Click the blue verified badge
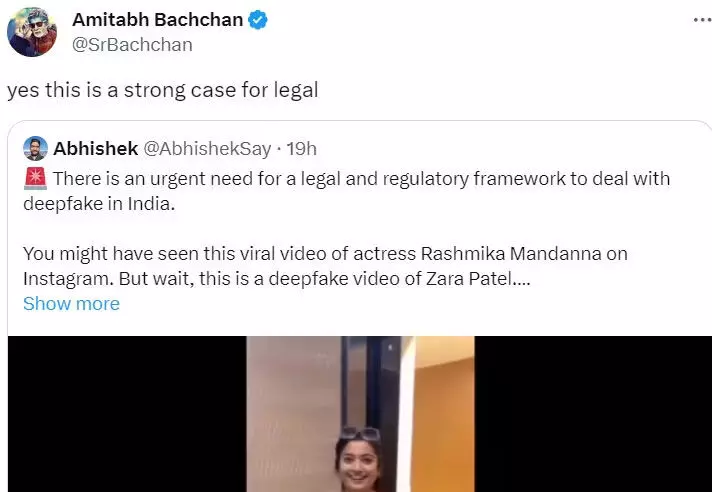712x492 pixels. click(x=257, y=20)
